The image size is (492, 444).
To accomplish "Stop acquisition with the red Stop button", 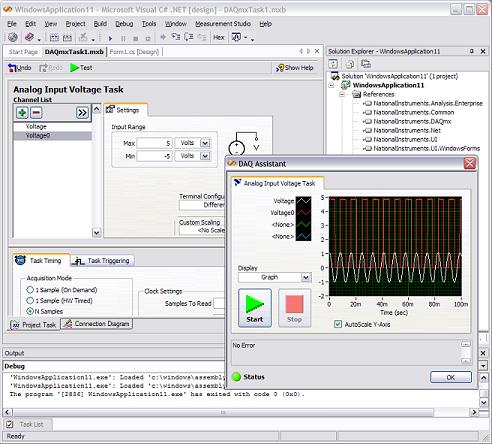I will point(294,308).
